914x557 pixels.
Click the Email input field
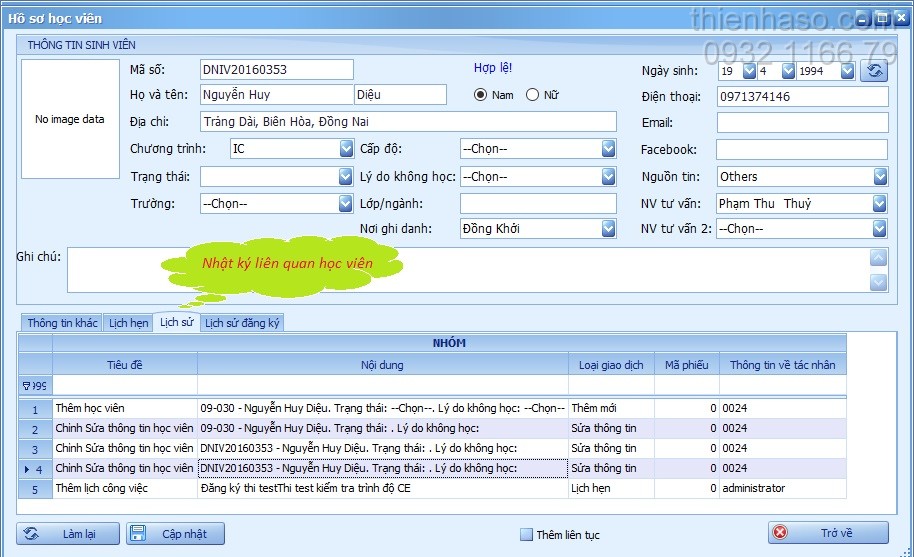802,123
